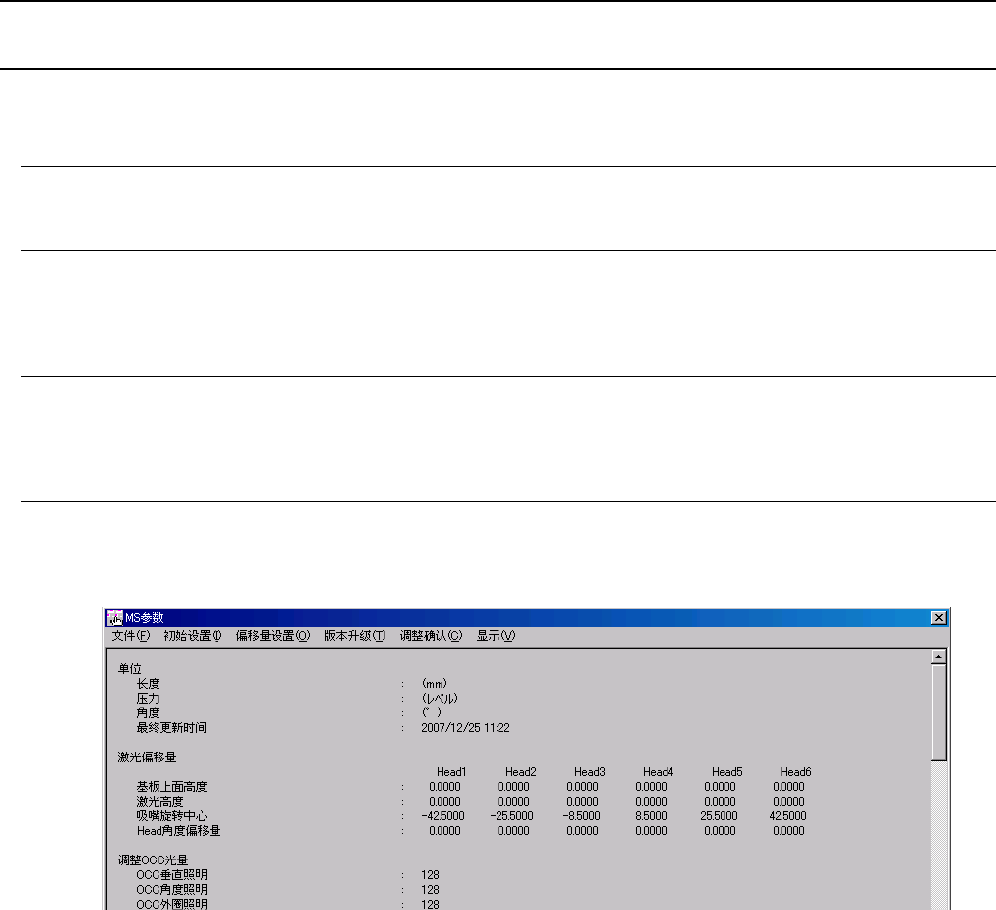Click the 长度 label
This screenshot has width=996, height=910.
point(148,684)
